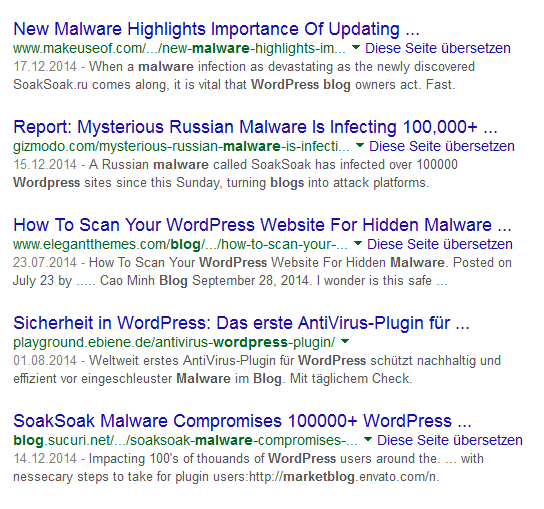Expand dropdown arrow next to blog.sucuri.net URL
This screenshot has width=544, height=509.
pyautogui.click(x=368, y=440)
